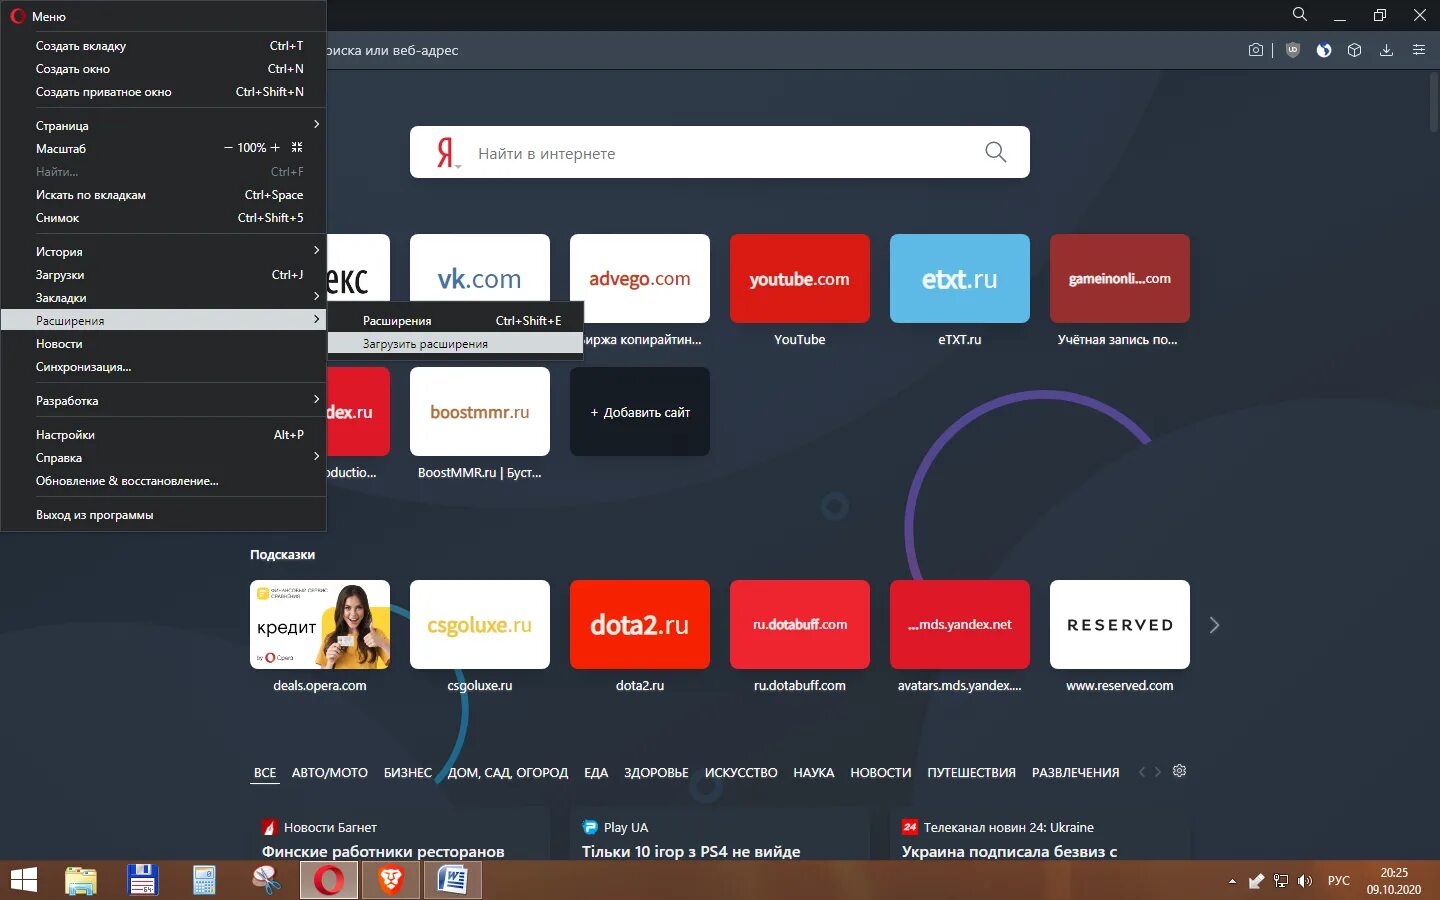Select ПУТЕШЕСТВИЯ news category tab
The width and height of the screenshot is (1440, 900).
tap(971, 773)
